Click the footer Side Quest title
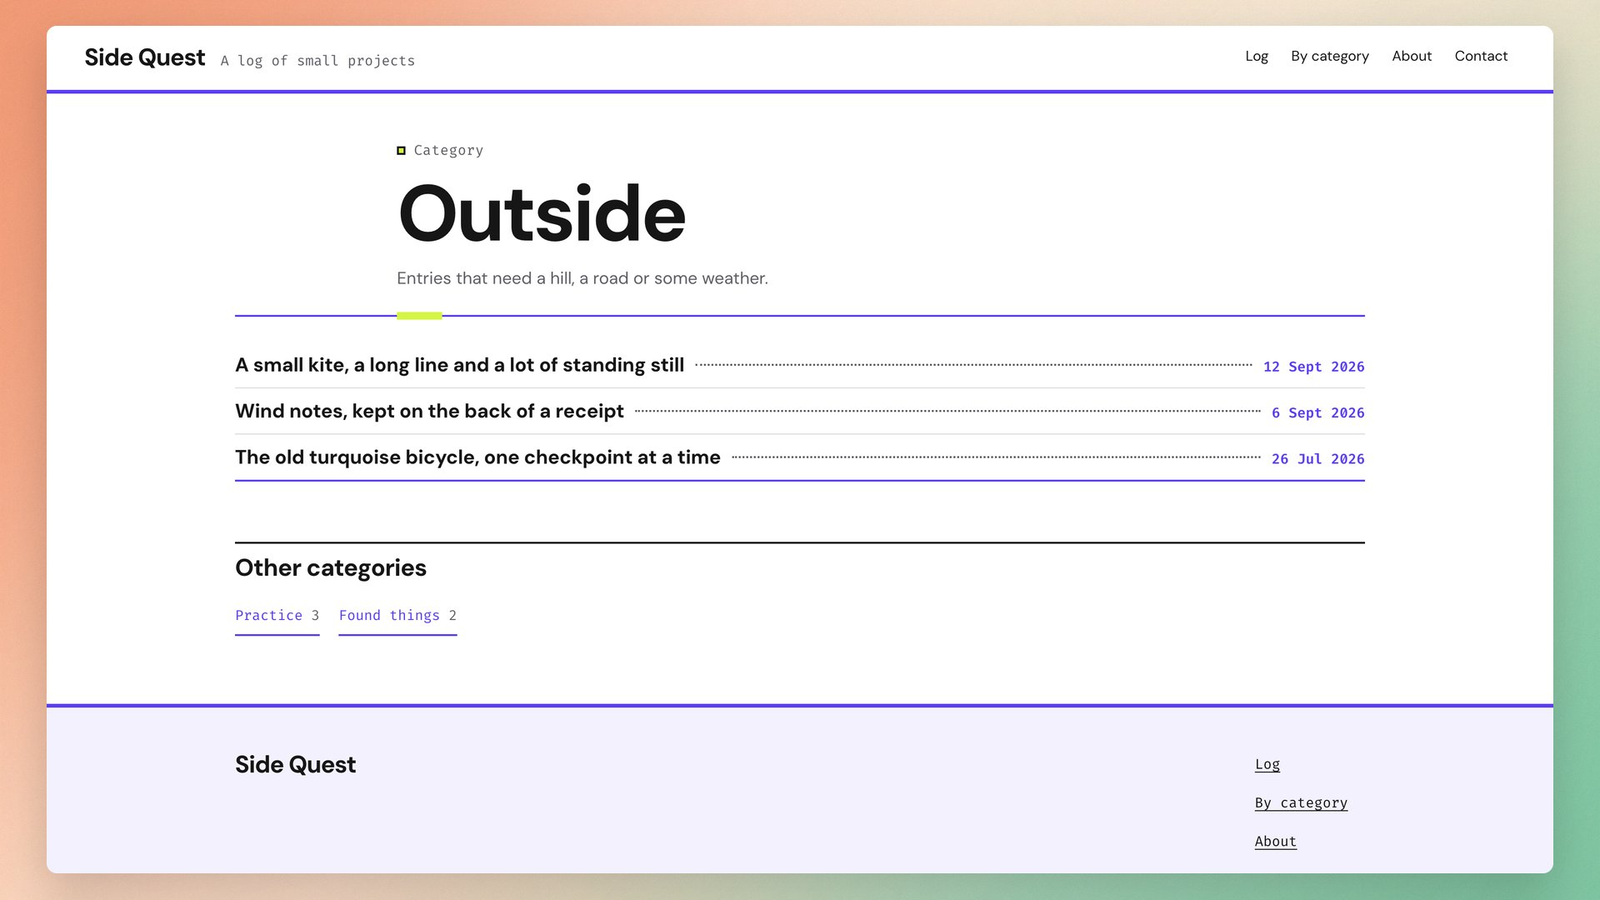Screen dimensions: 1600x900 point(295,765)
